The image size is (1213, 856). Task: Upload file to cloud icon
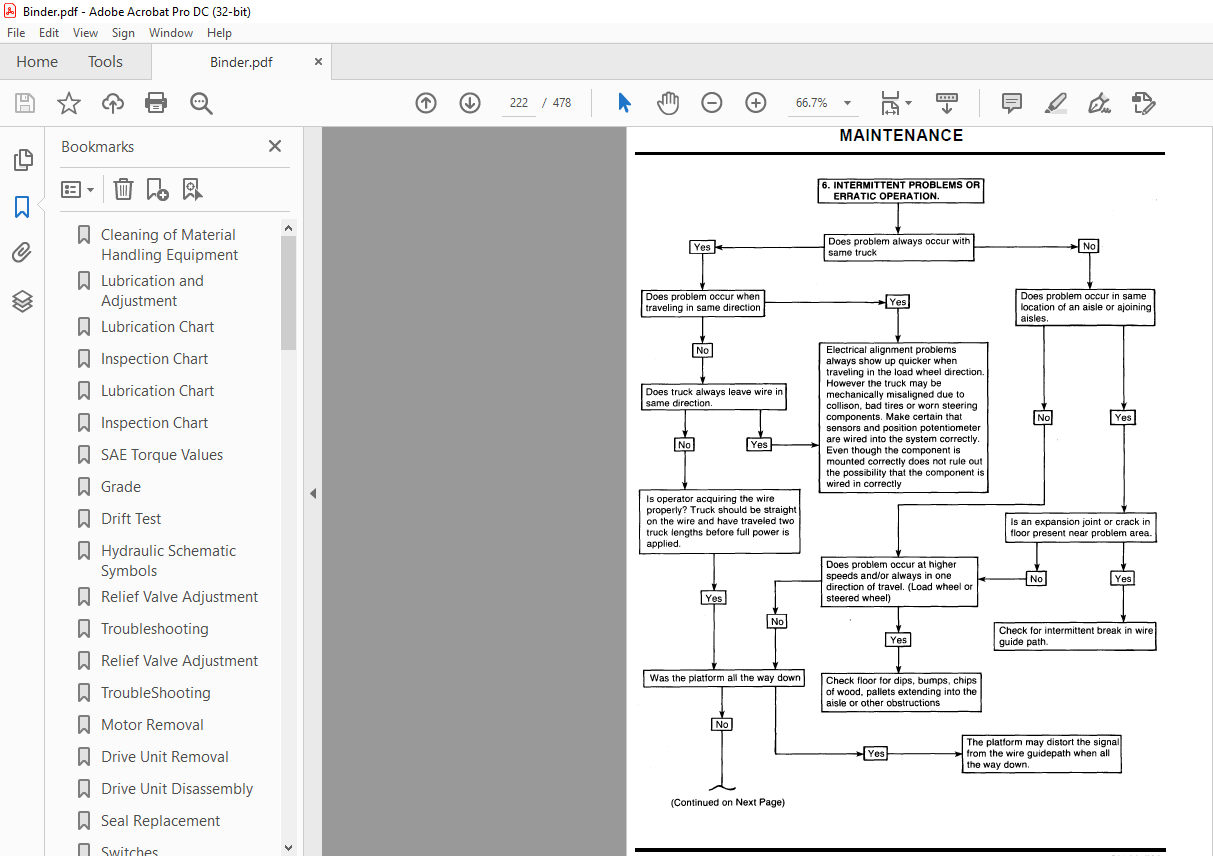pyautogui.click(x=113, y=103)
